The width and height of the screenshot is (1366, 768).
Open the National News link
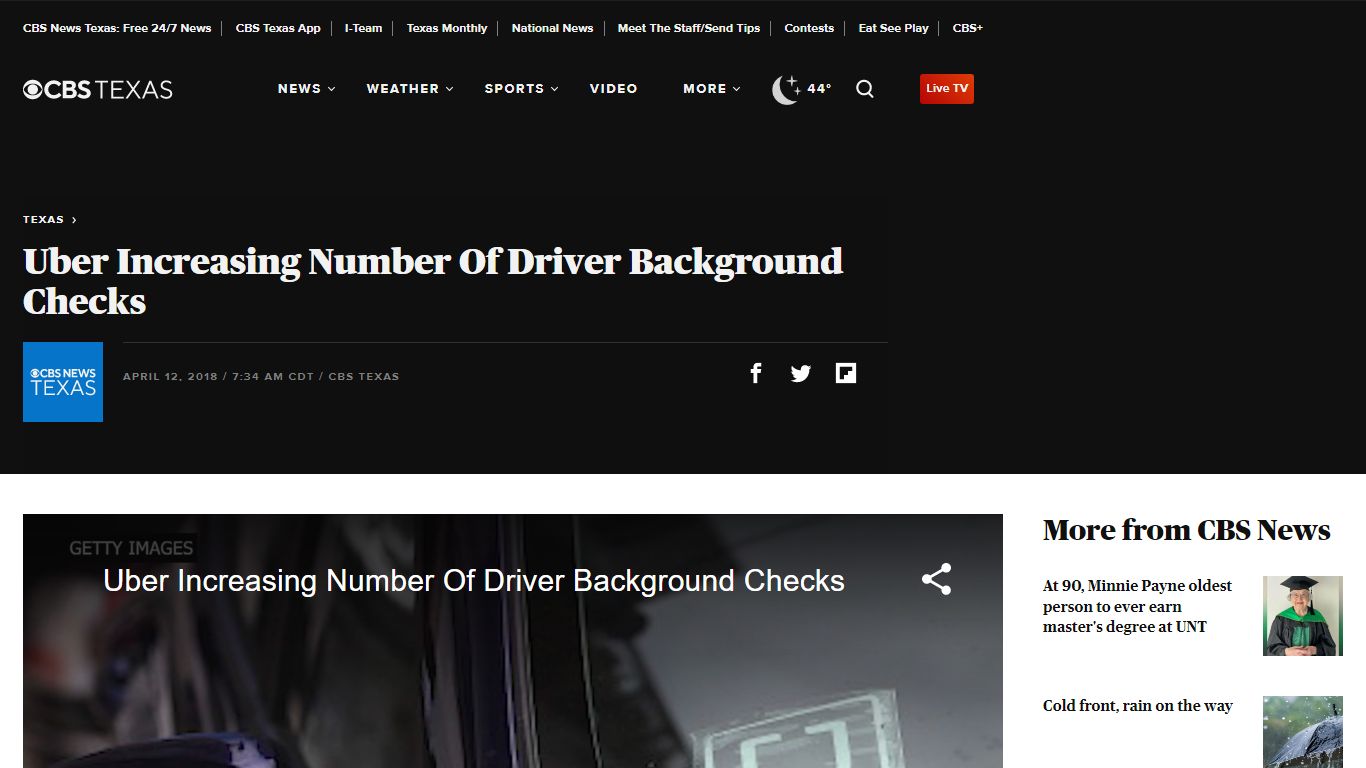552,28
